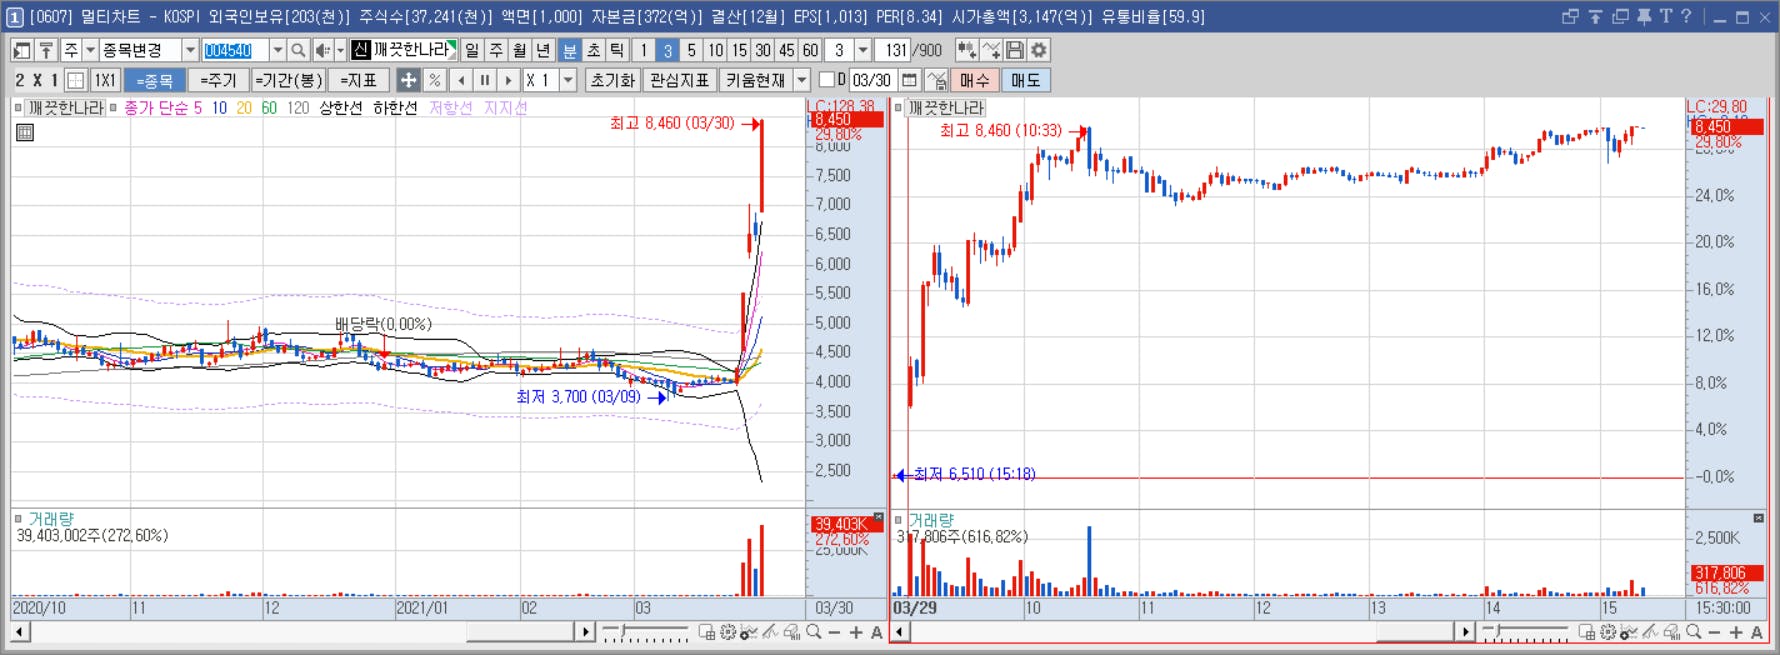The image size is (1780, 655).
Task: Toggle the =종목 sync button
Action: tap(154, 80)
